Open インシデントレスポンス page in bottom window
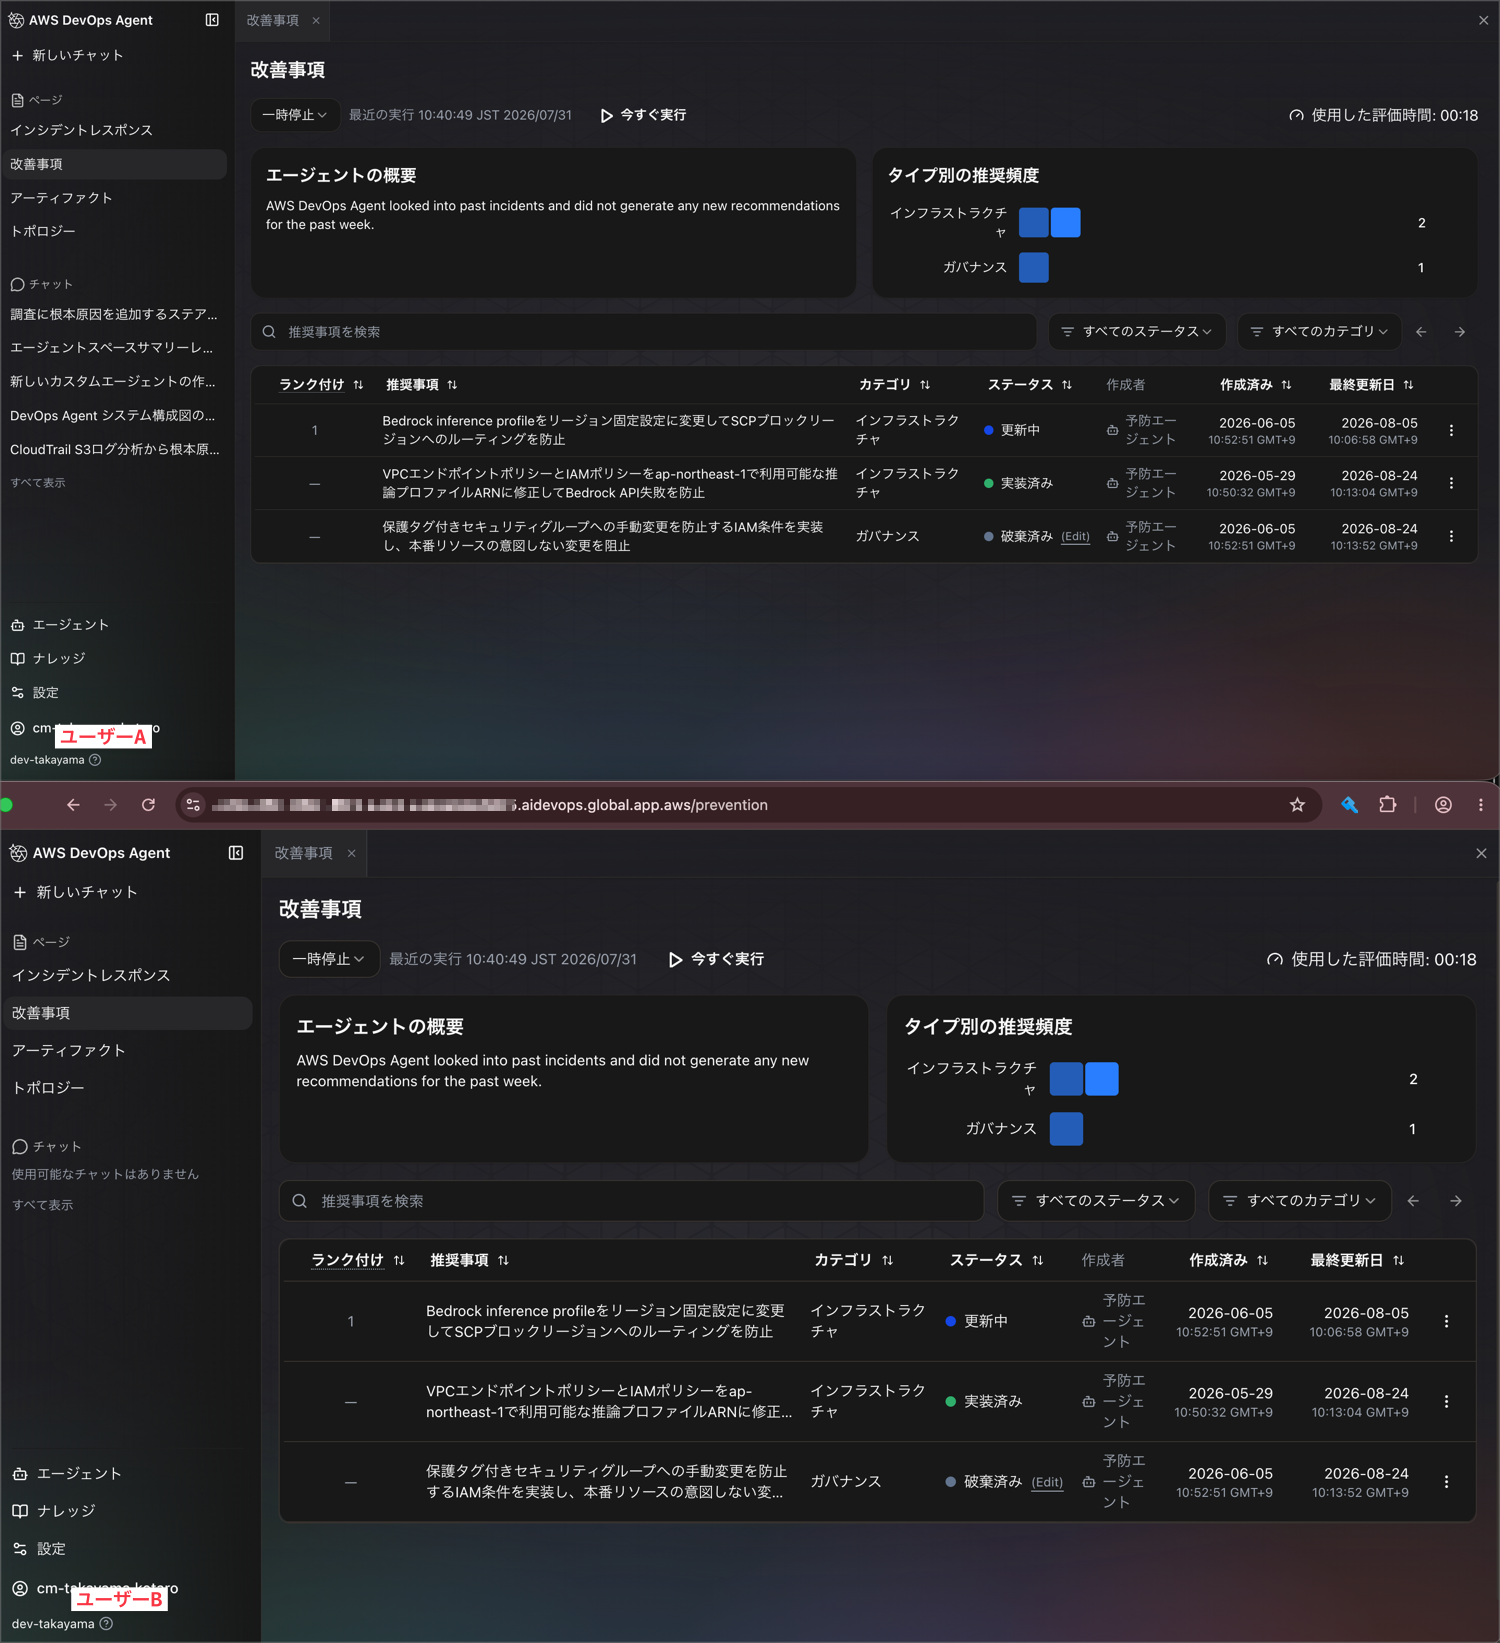 point(91,975)
